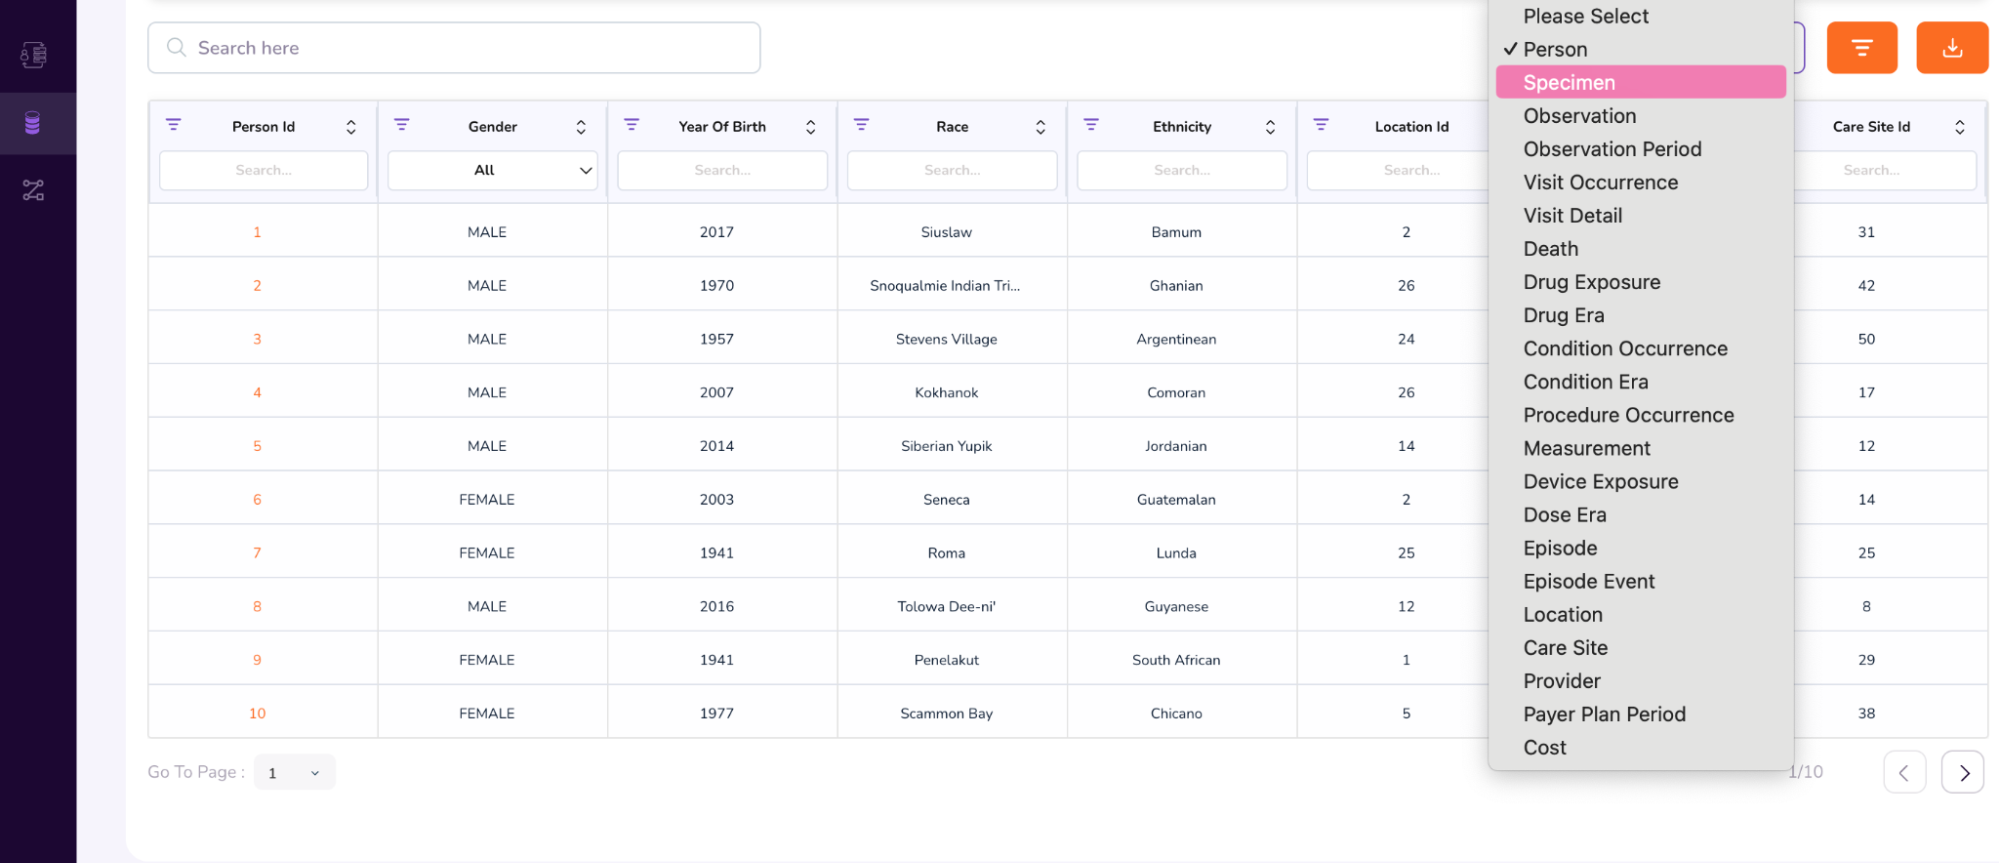Click the Race column search box
1999x863 pixels.
pyautogui.click(x=951, y=170)
